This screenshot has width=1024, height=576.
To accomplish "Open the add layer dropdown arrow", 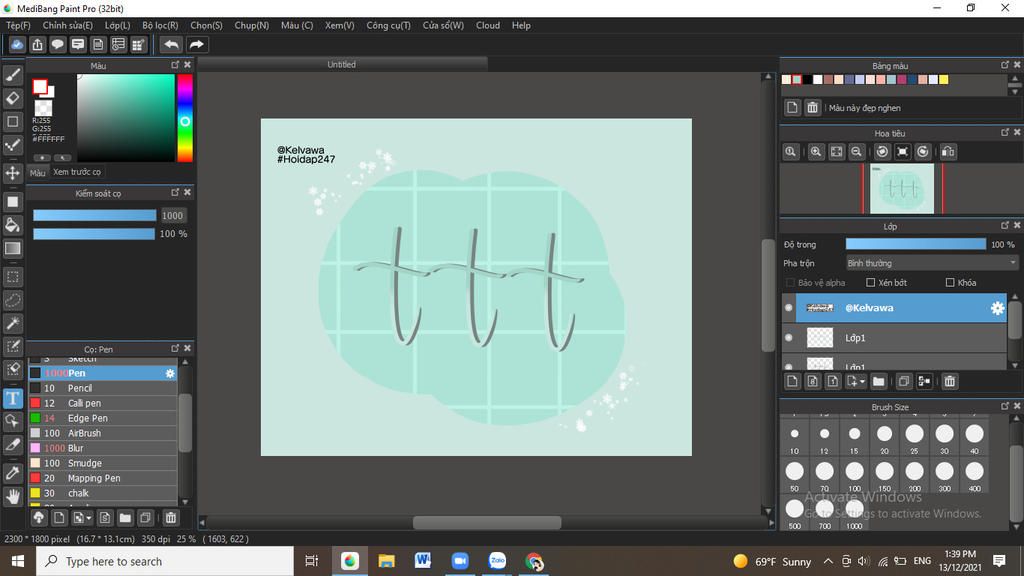I will 863,381.
